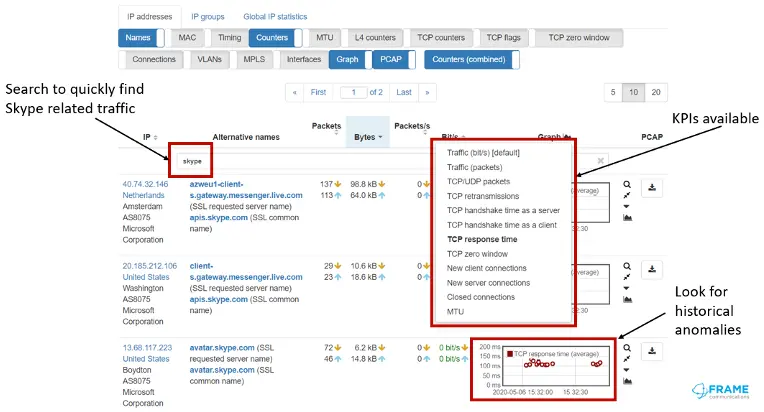Viewport: 764px width, 412px height.
Task: Pick TCP handshake time as a server
Action: pyautogui.click(x=503, y=210)
